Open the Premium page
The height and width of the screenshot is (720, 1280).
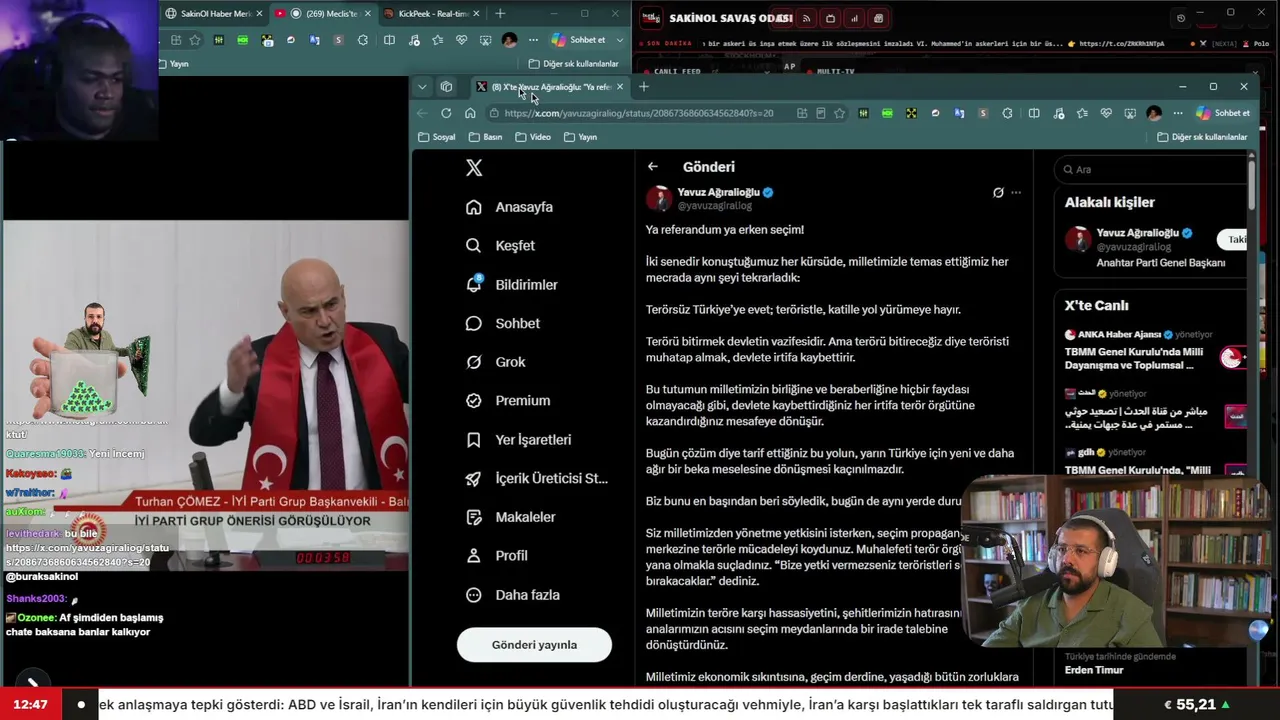pyautogui.click(x=508, y=401)
